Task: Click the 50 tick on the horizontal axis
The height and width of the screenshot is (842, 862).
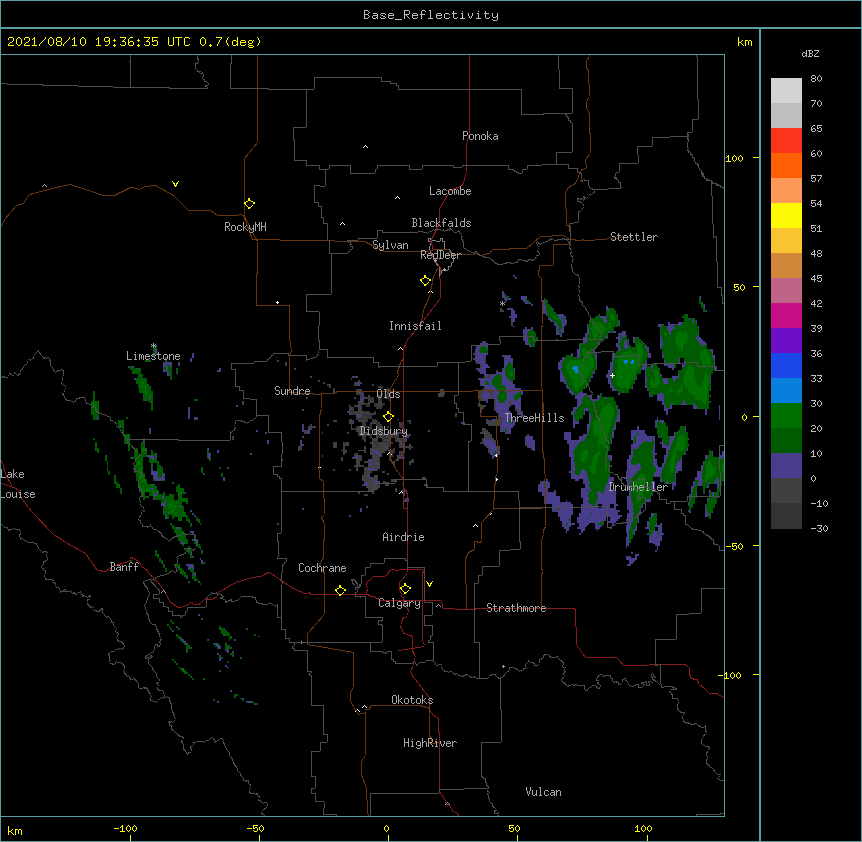Action: [x=514, y=828]
